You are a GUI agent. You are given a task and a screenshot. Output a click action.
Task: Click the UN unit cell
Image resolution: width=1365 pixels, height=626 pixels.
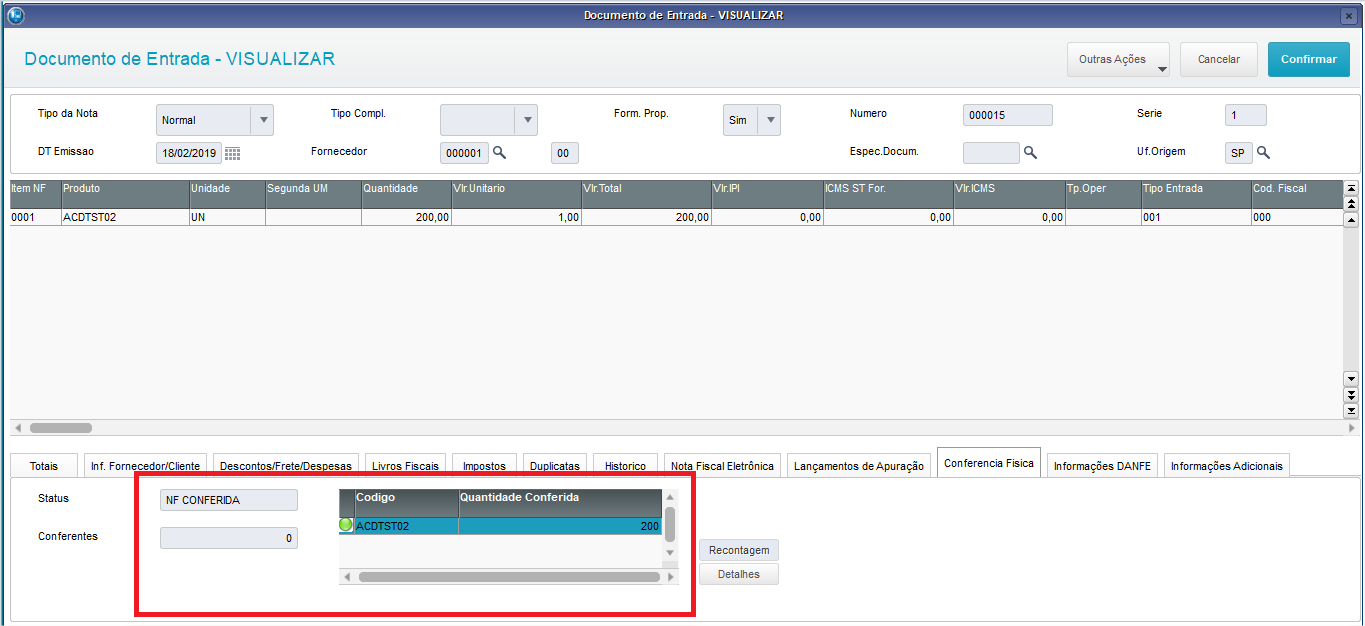click(x=227, y=217)
